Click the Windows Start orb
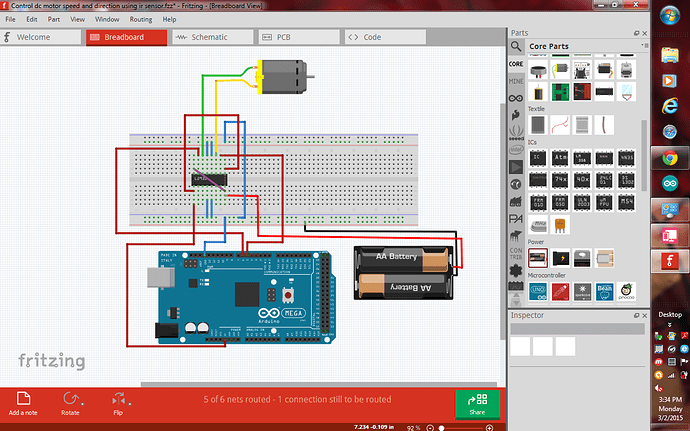This screenshot has width=690, height=431. coord(670,16)
